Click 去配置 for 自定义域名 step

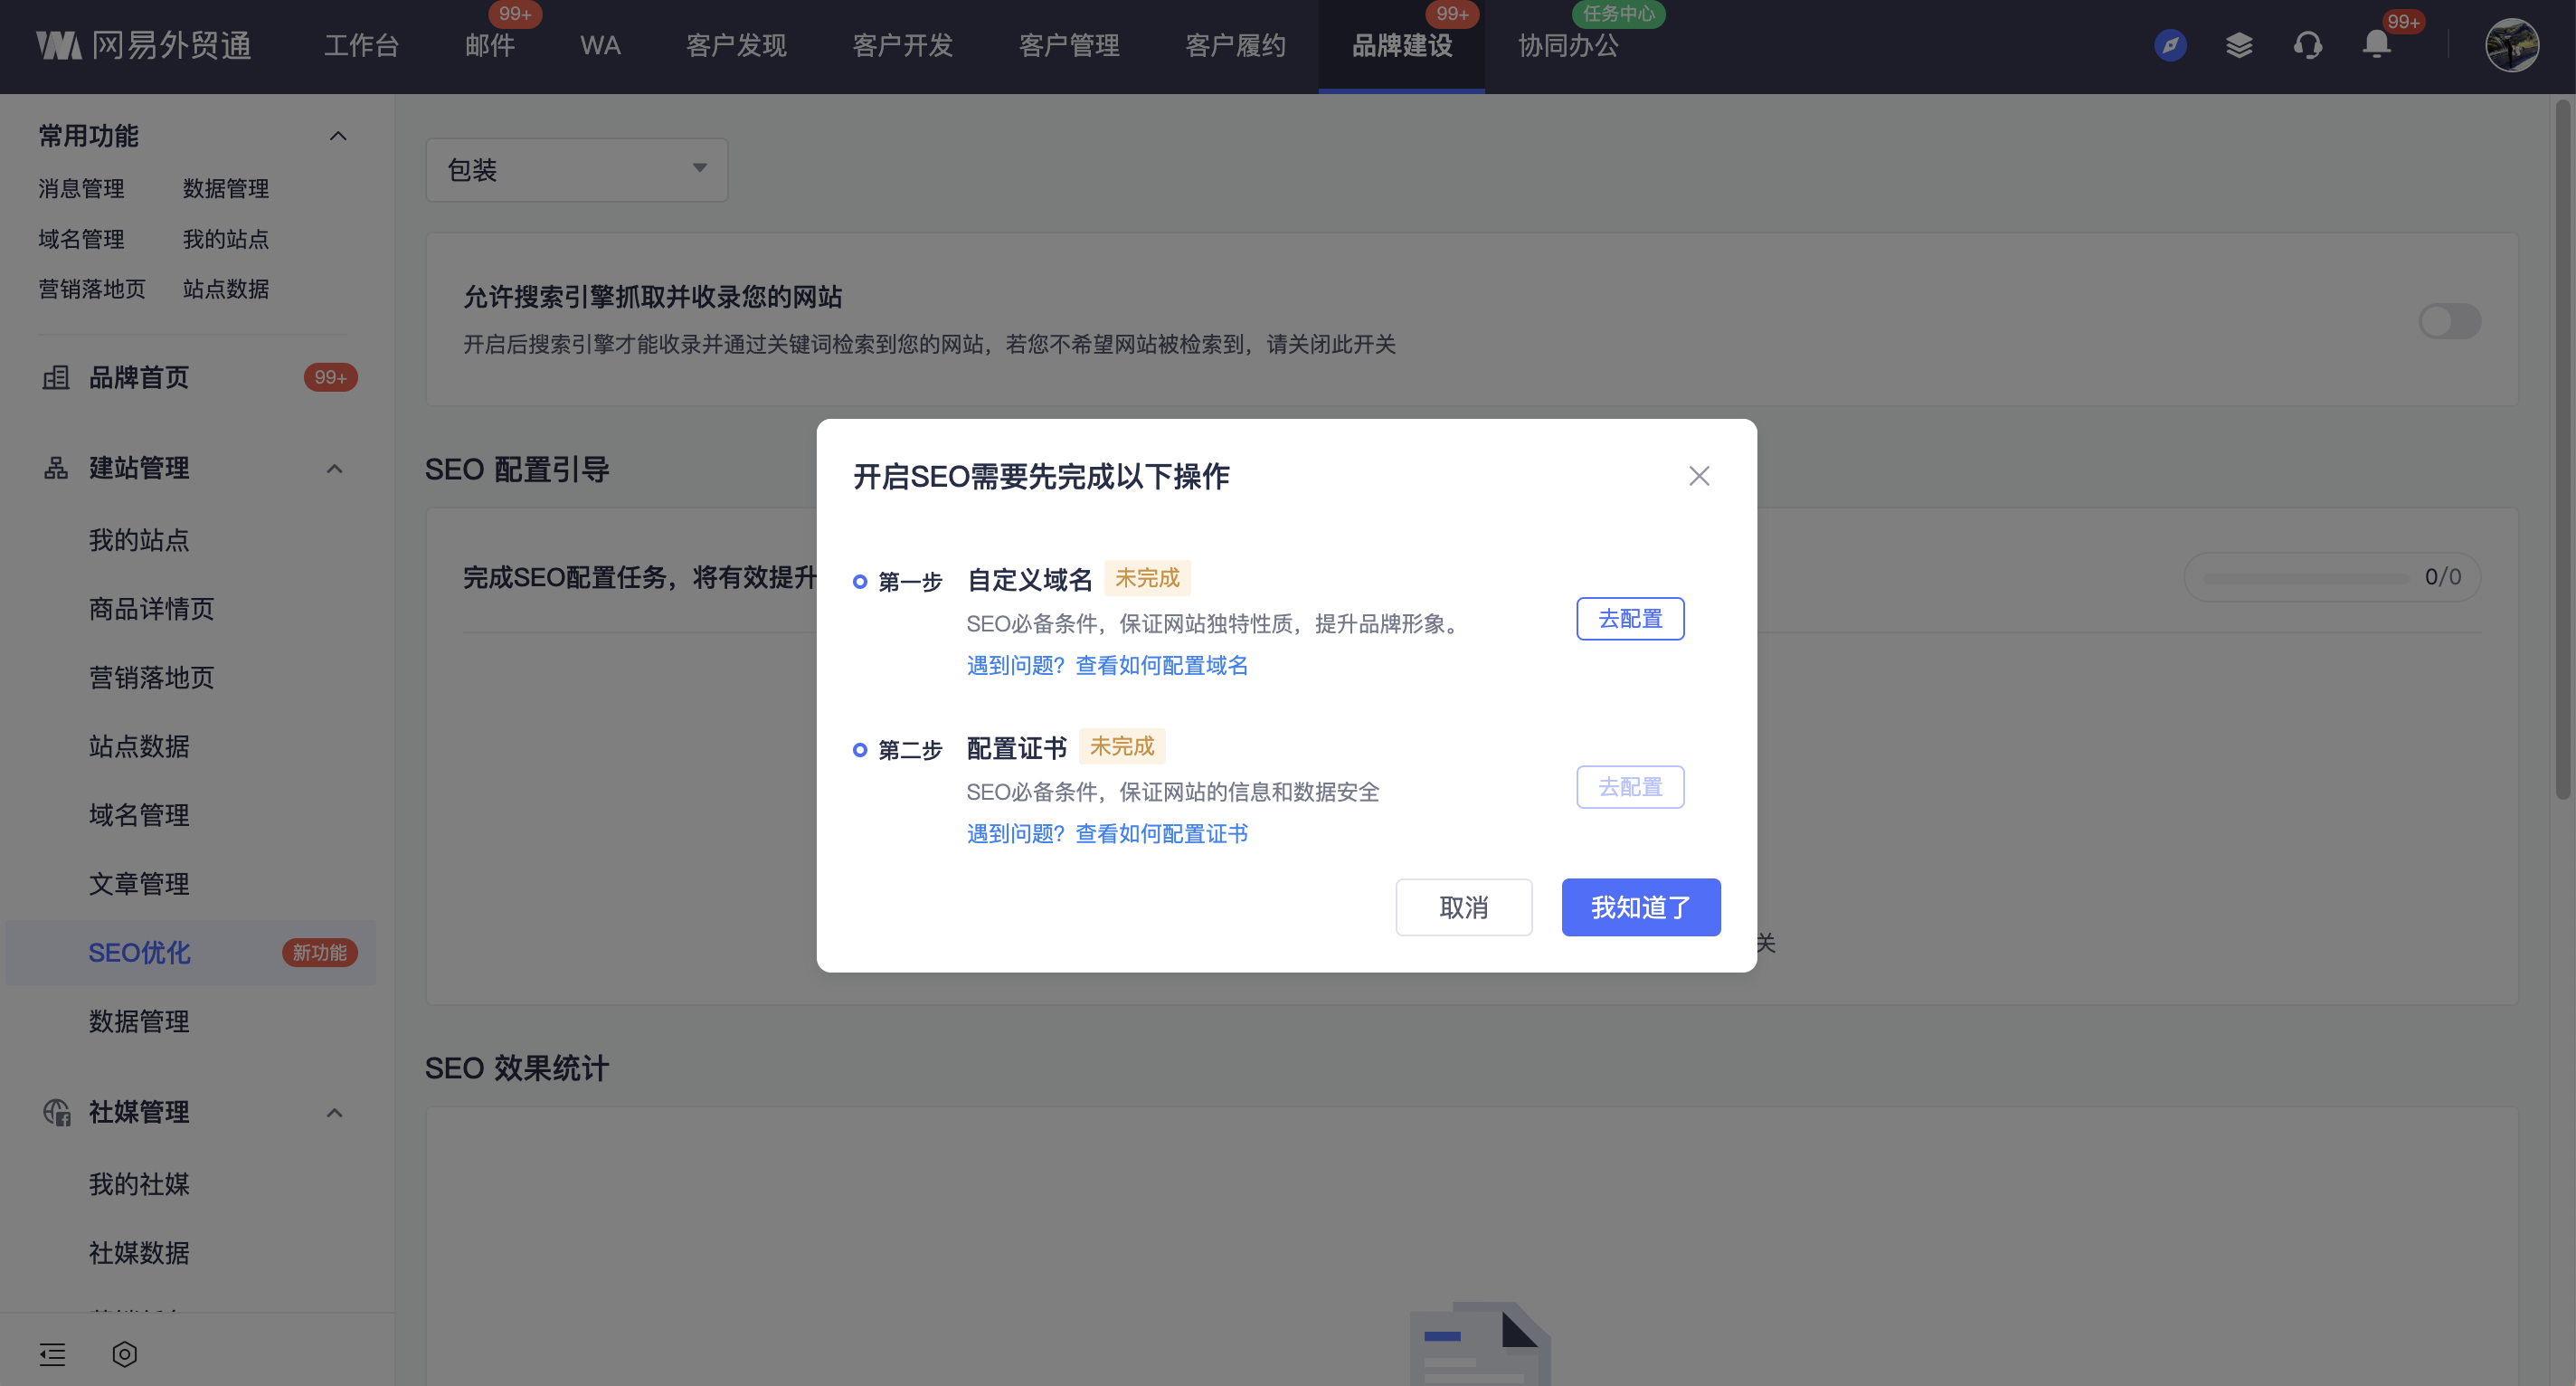[1629, 619]
